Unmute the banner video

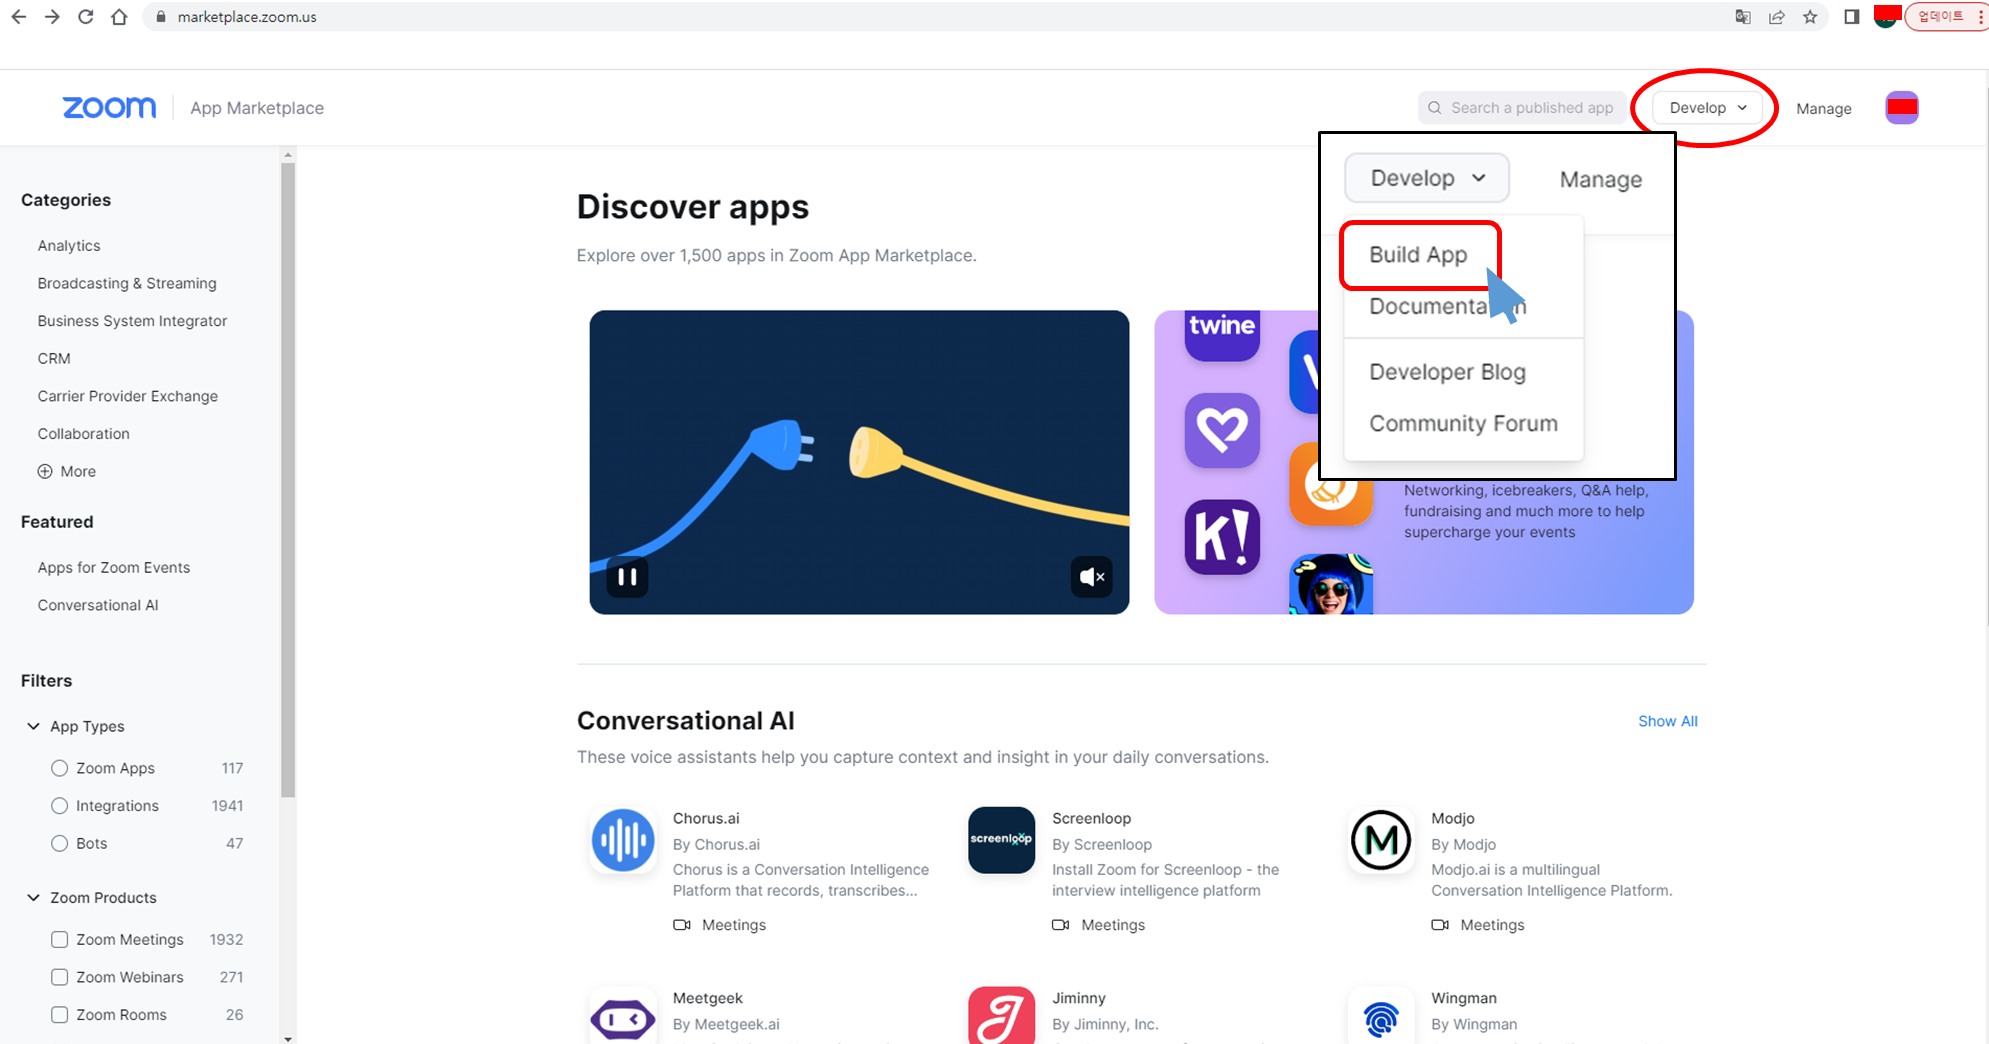pyautogui.click(x=1092, y=577)
